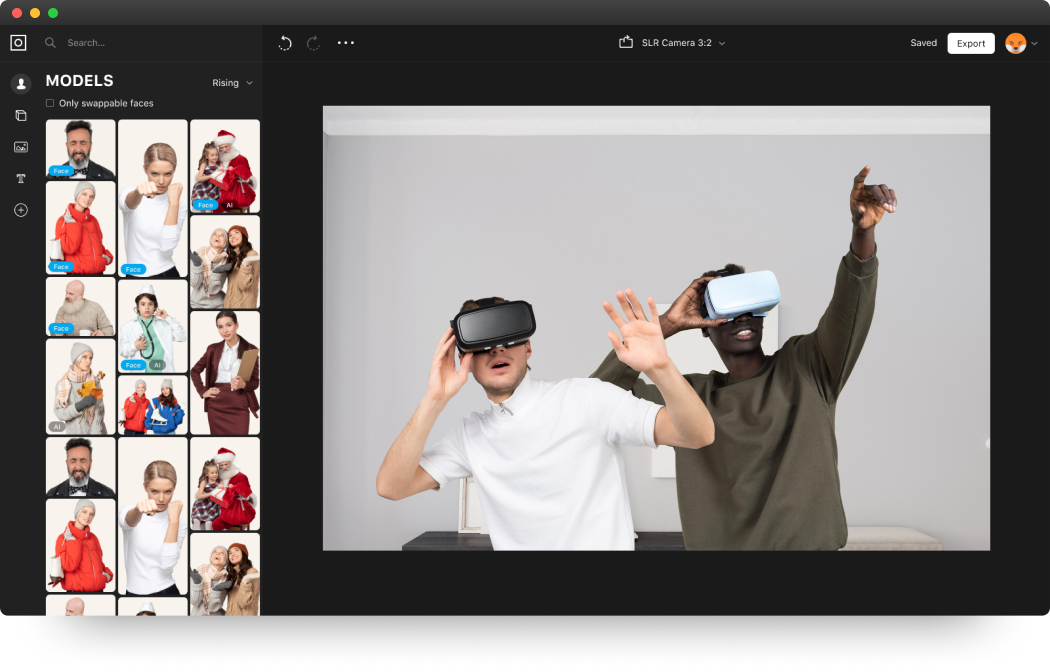Select the lower bearded man in bow tie thumbnail
Image resolution: width=1050 pixels, height=672 pixels.
tap(80, 467)
